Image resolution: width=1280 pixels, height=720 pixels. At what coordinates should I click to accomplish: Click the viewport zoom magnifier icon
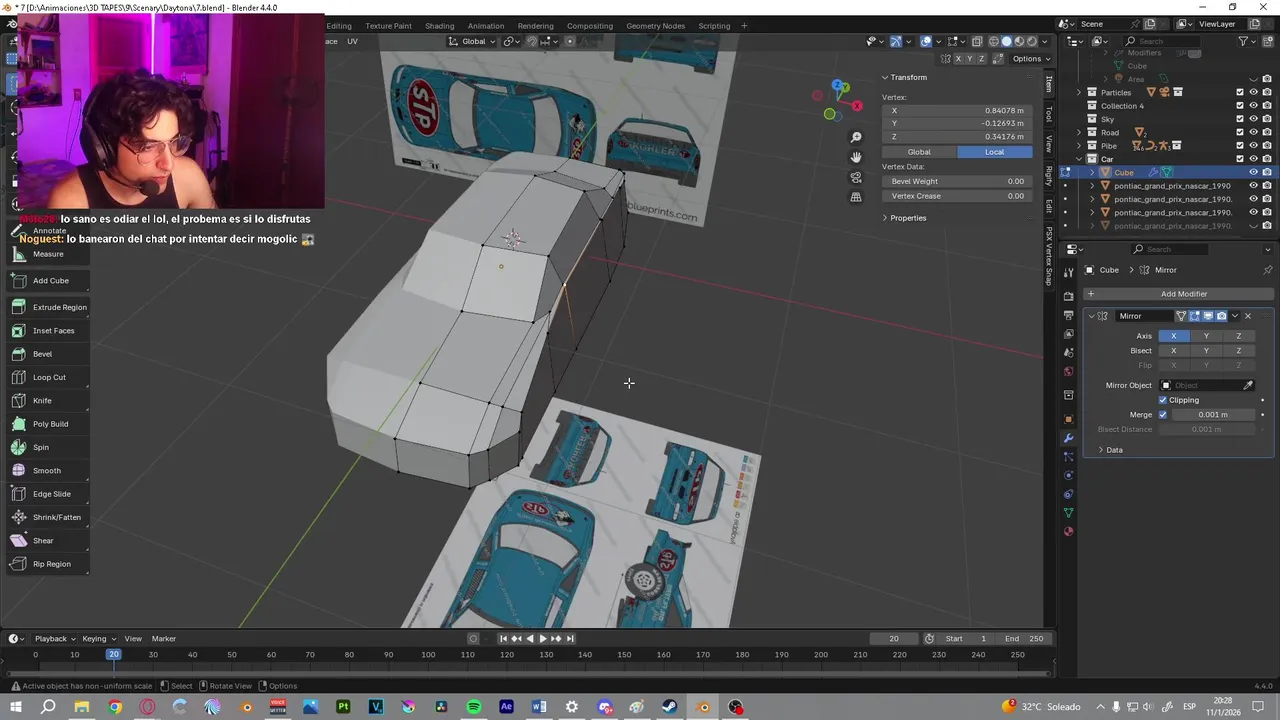(x=856, y=137)
